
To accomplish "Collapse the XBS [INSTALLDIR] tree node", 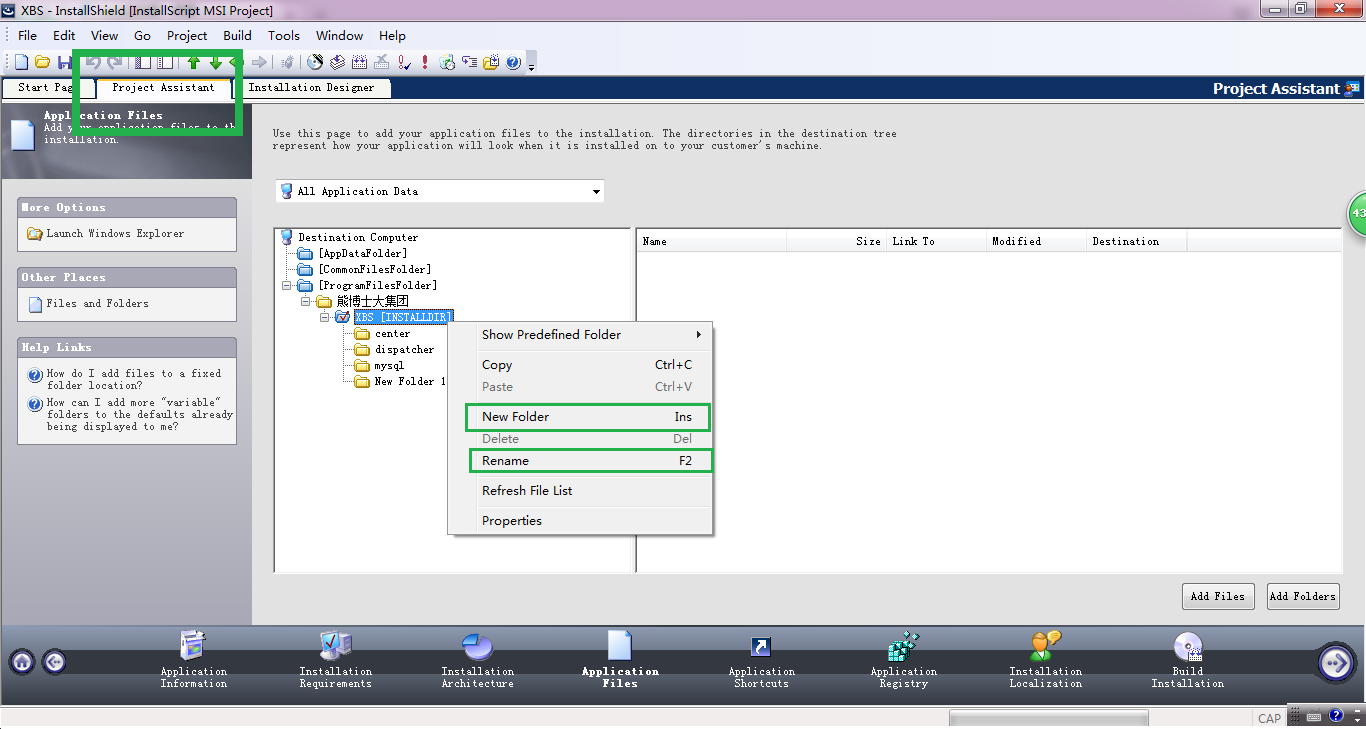I will click(x=324, y=317).
